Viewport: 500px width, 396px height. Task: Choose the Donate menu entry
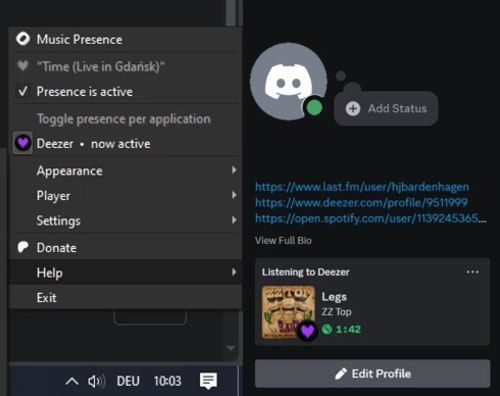125,247
